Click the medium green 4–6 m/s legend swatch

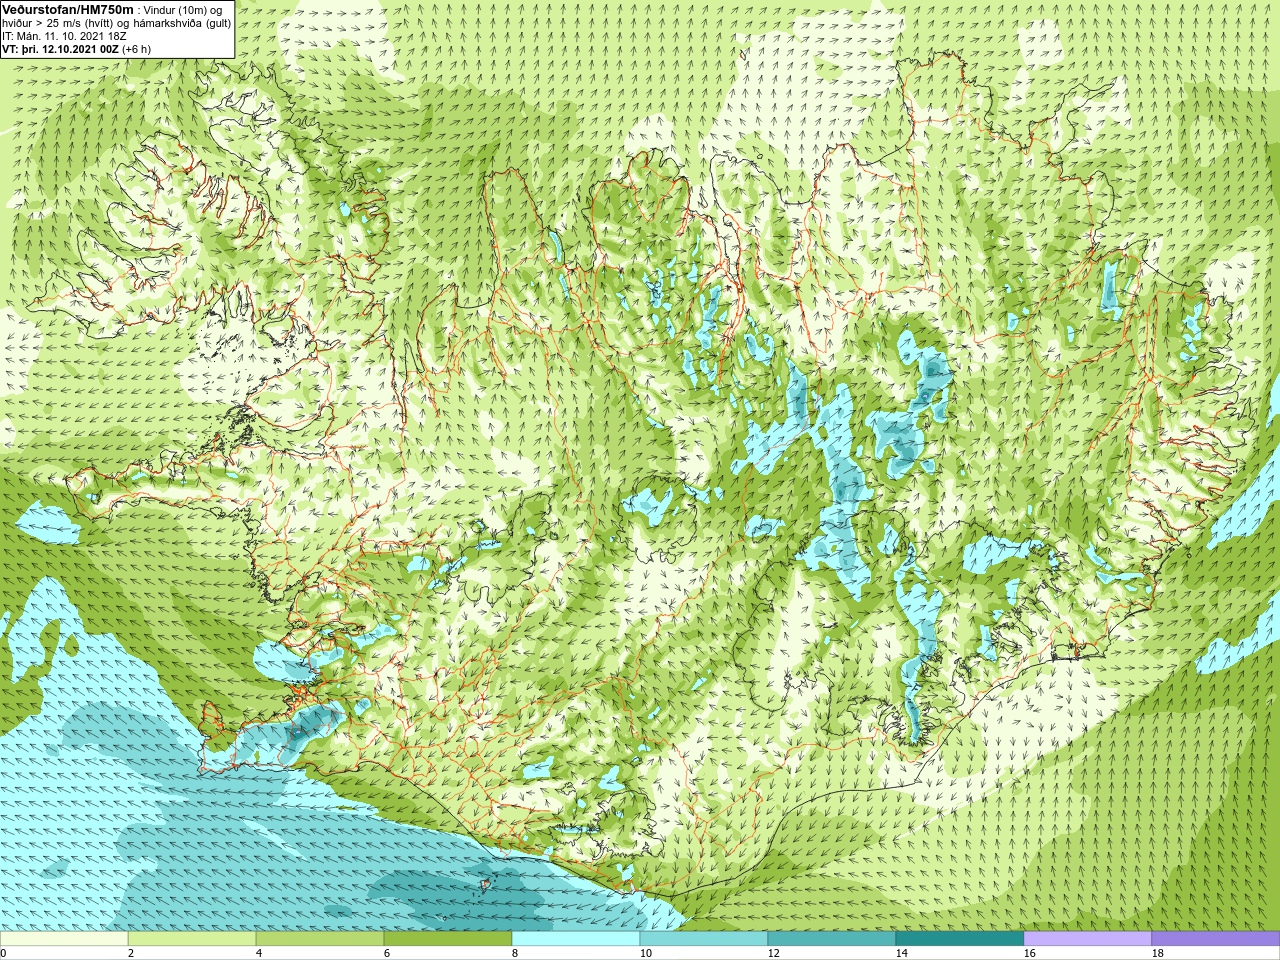[320, 939]
